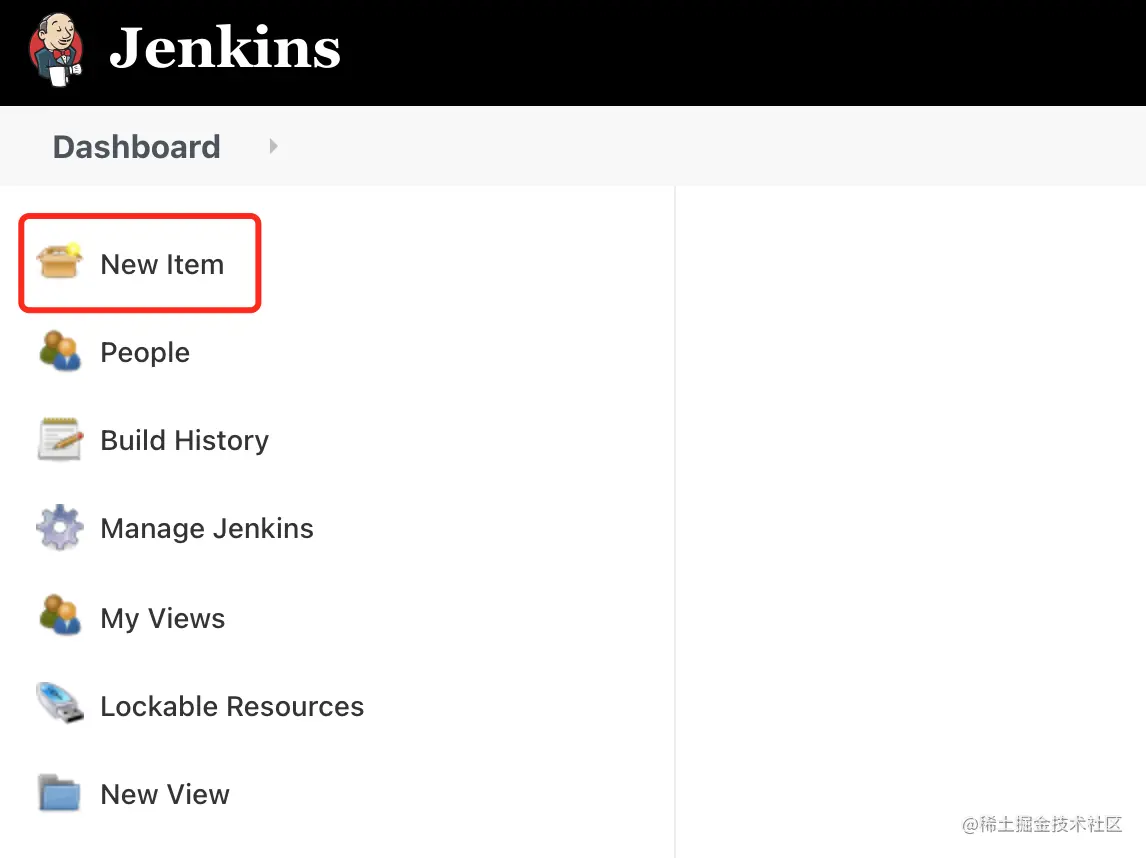Click the My Views icon
Image resolution: width=1146 pixels, height=858 pixels.
coord(60,617)
